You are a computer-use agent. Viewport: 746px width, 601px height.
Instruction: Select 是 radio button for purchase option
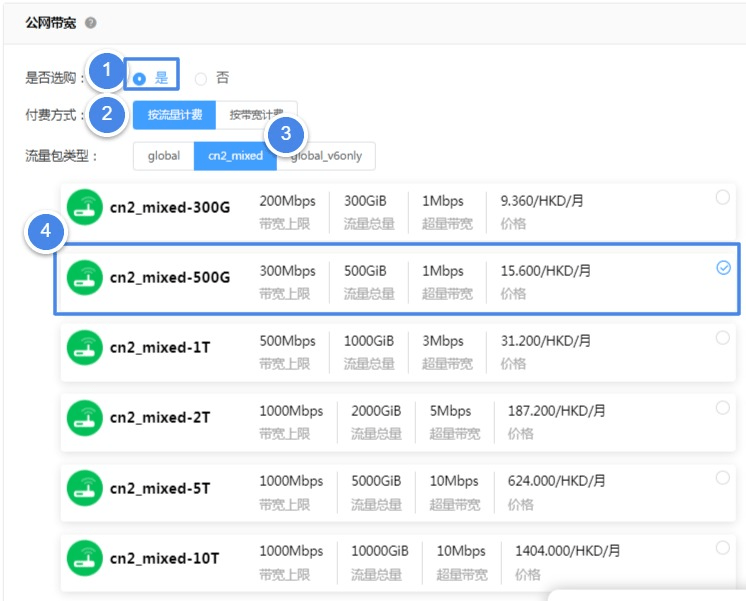140,78
